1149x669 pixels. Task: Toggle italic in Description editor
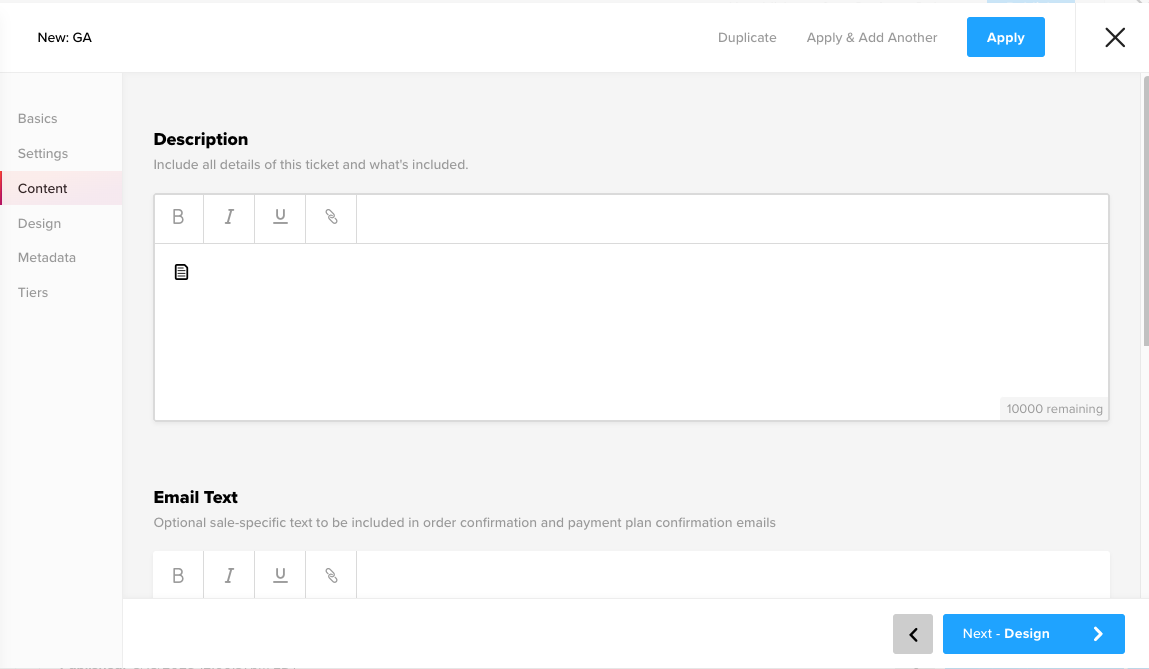(229, 218)
